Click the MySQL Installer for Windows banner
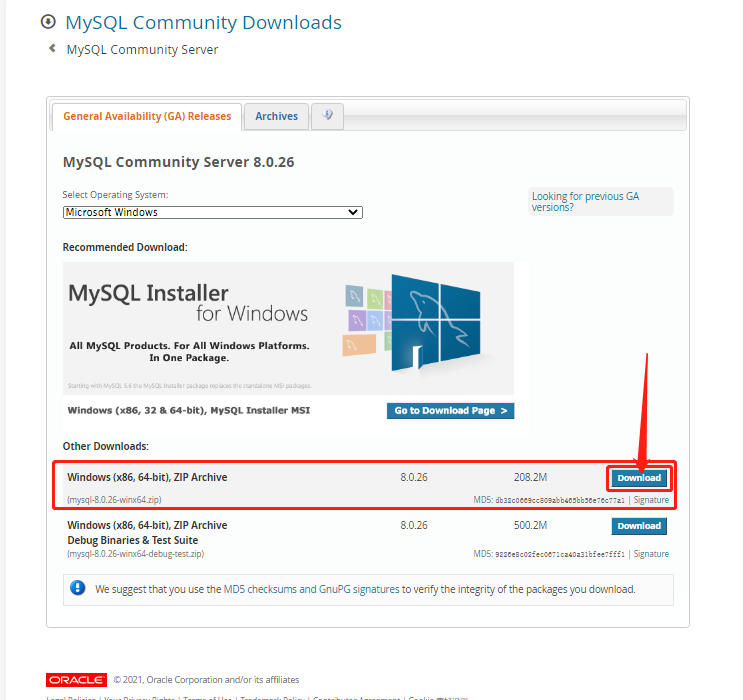This screenshot has height=700, width=743. (288, 328)
